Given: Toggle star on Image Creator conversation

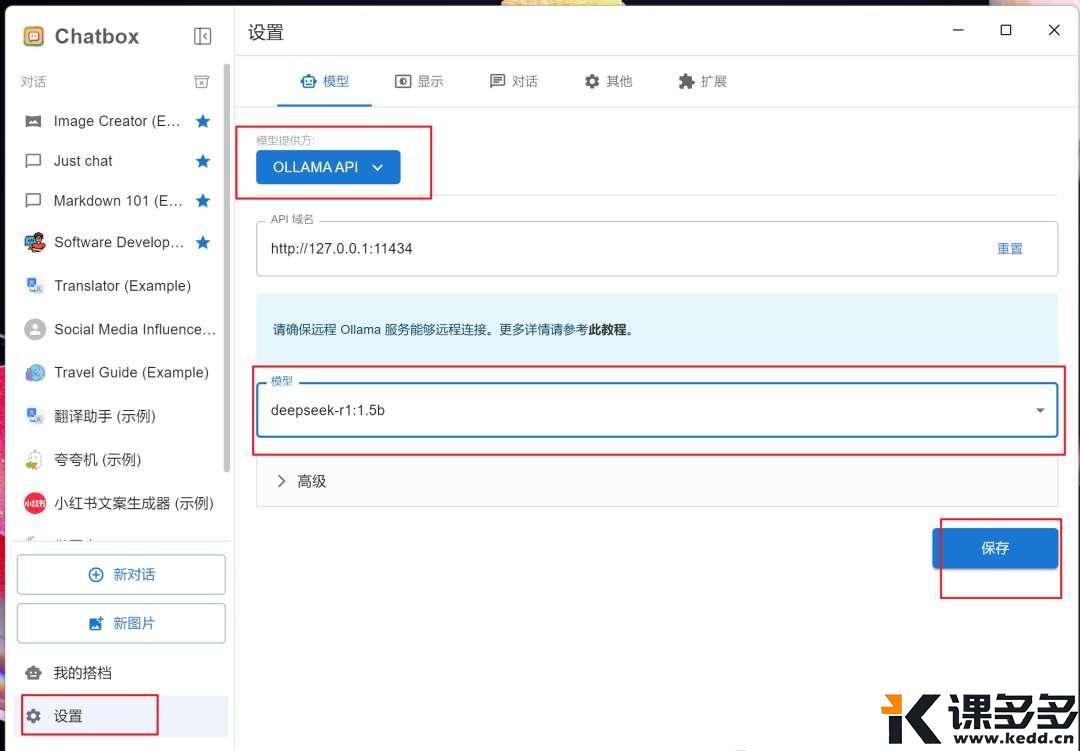Looking at the screenshot, I should 202,121.
